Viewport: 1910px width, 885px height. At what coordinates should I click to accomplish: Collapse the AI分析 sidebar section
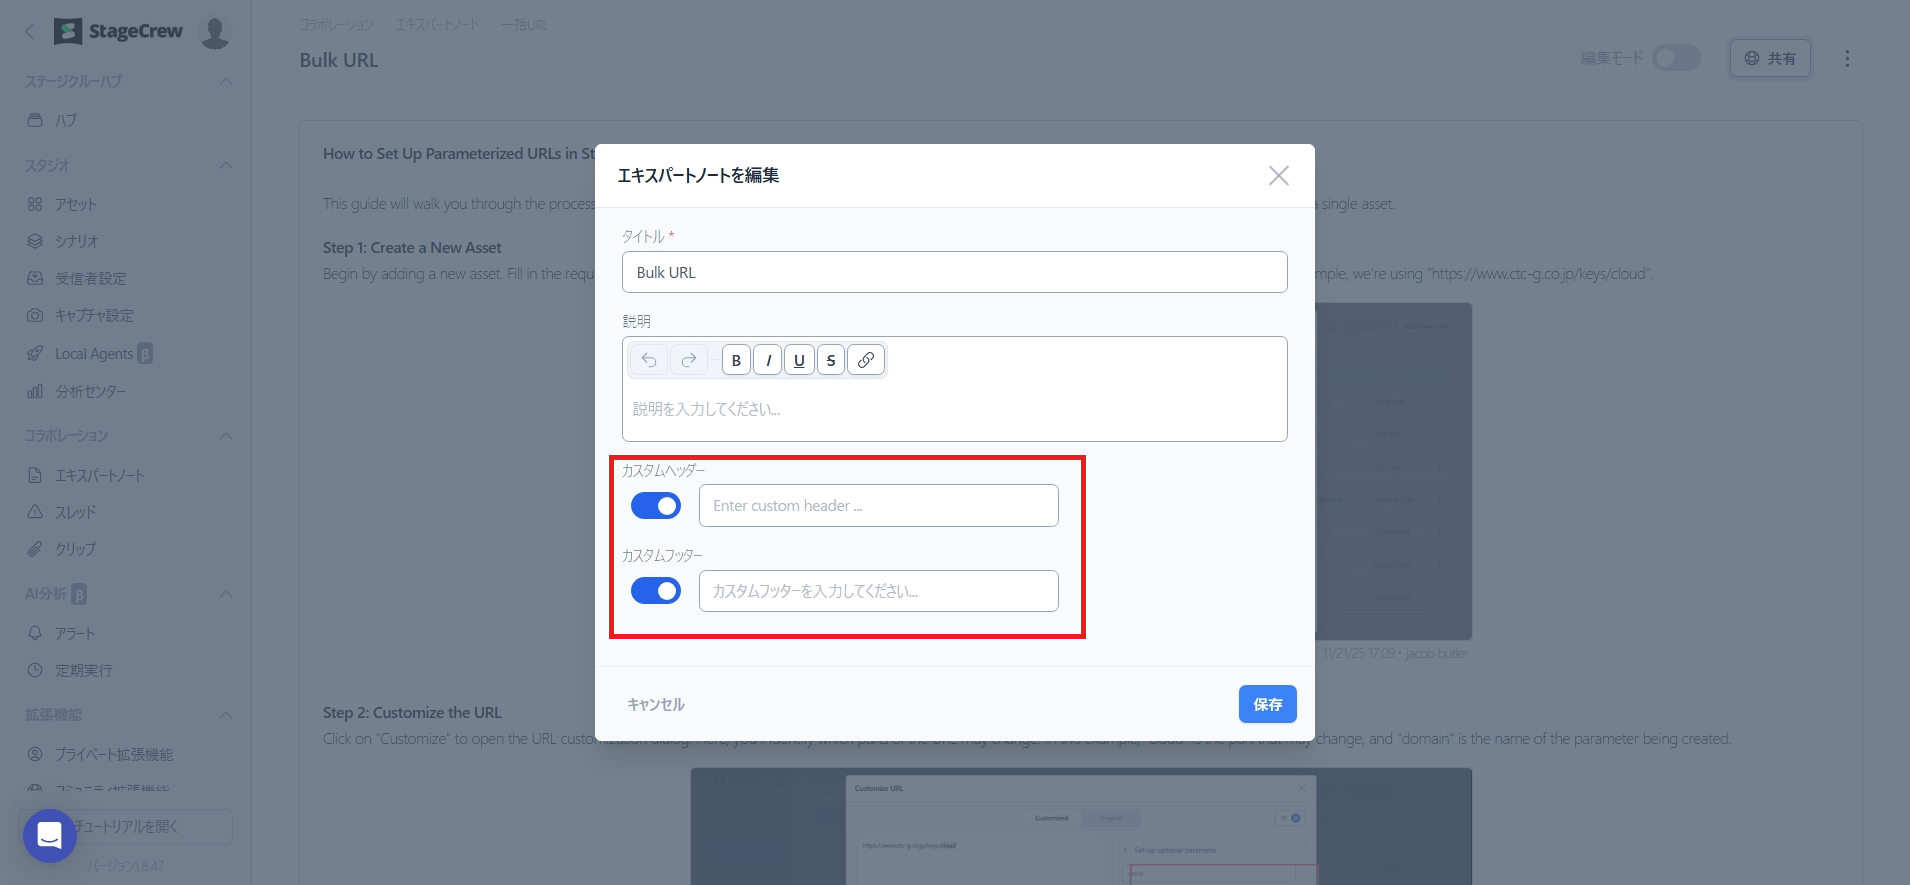pyautogui.click(x=226, y=594)
